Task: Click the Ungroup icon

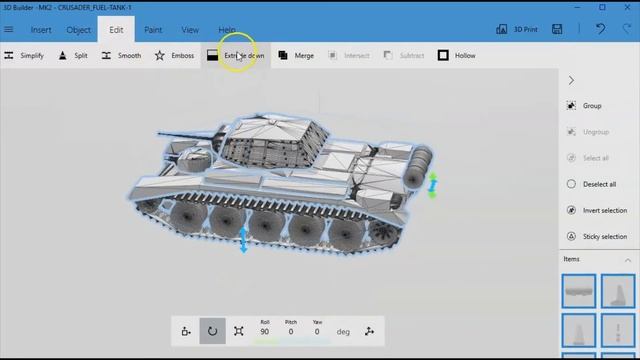Action: pyautogui.click(x=571, y=132)
